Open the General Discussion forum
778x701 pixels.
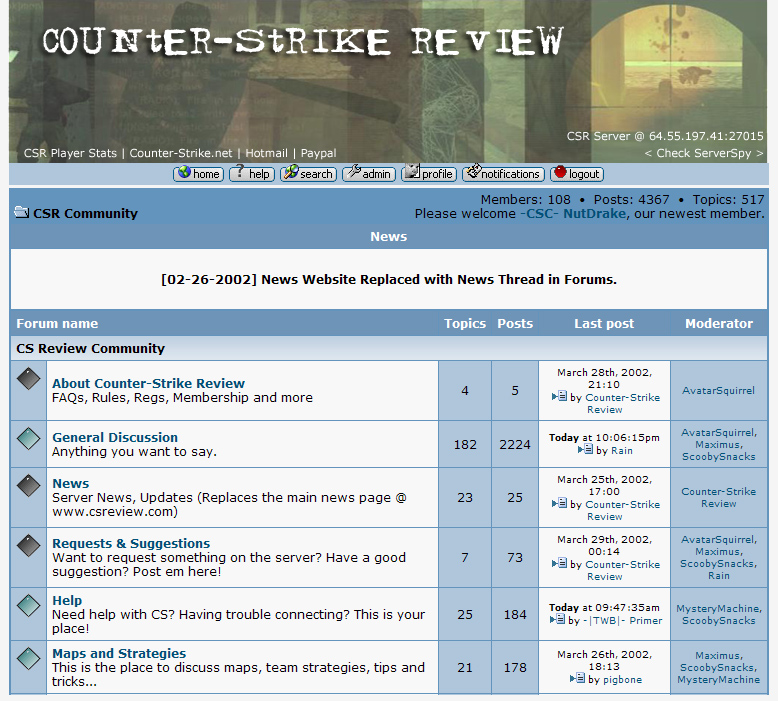coord(115,437)
